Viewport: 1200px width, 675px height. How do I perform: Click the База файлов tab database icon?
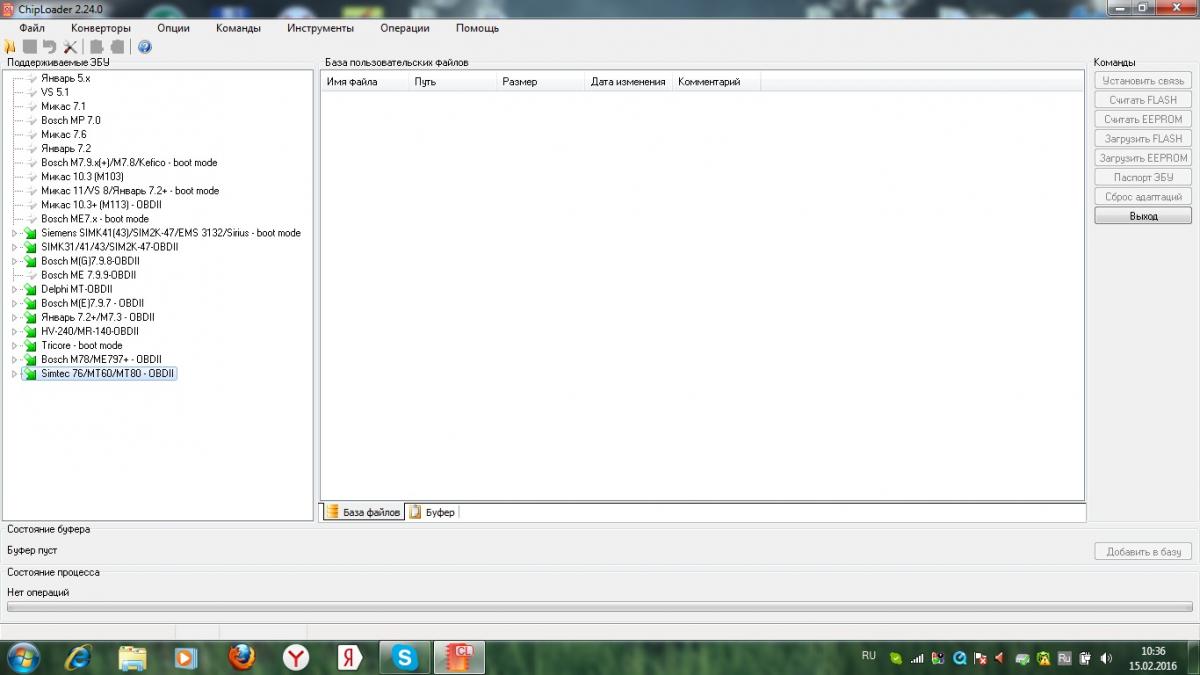[333, 512]
